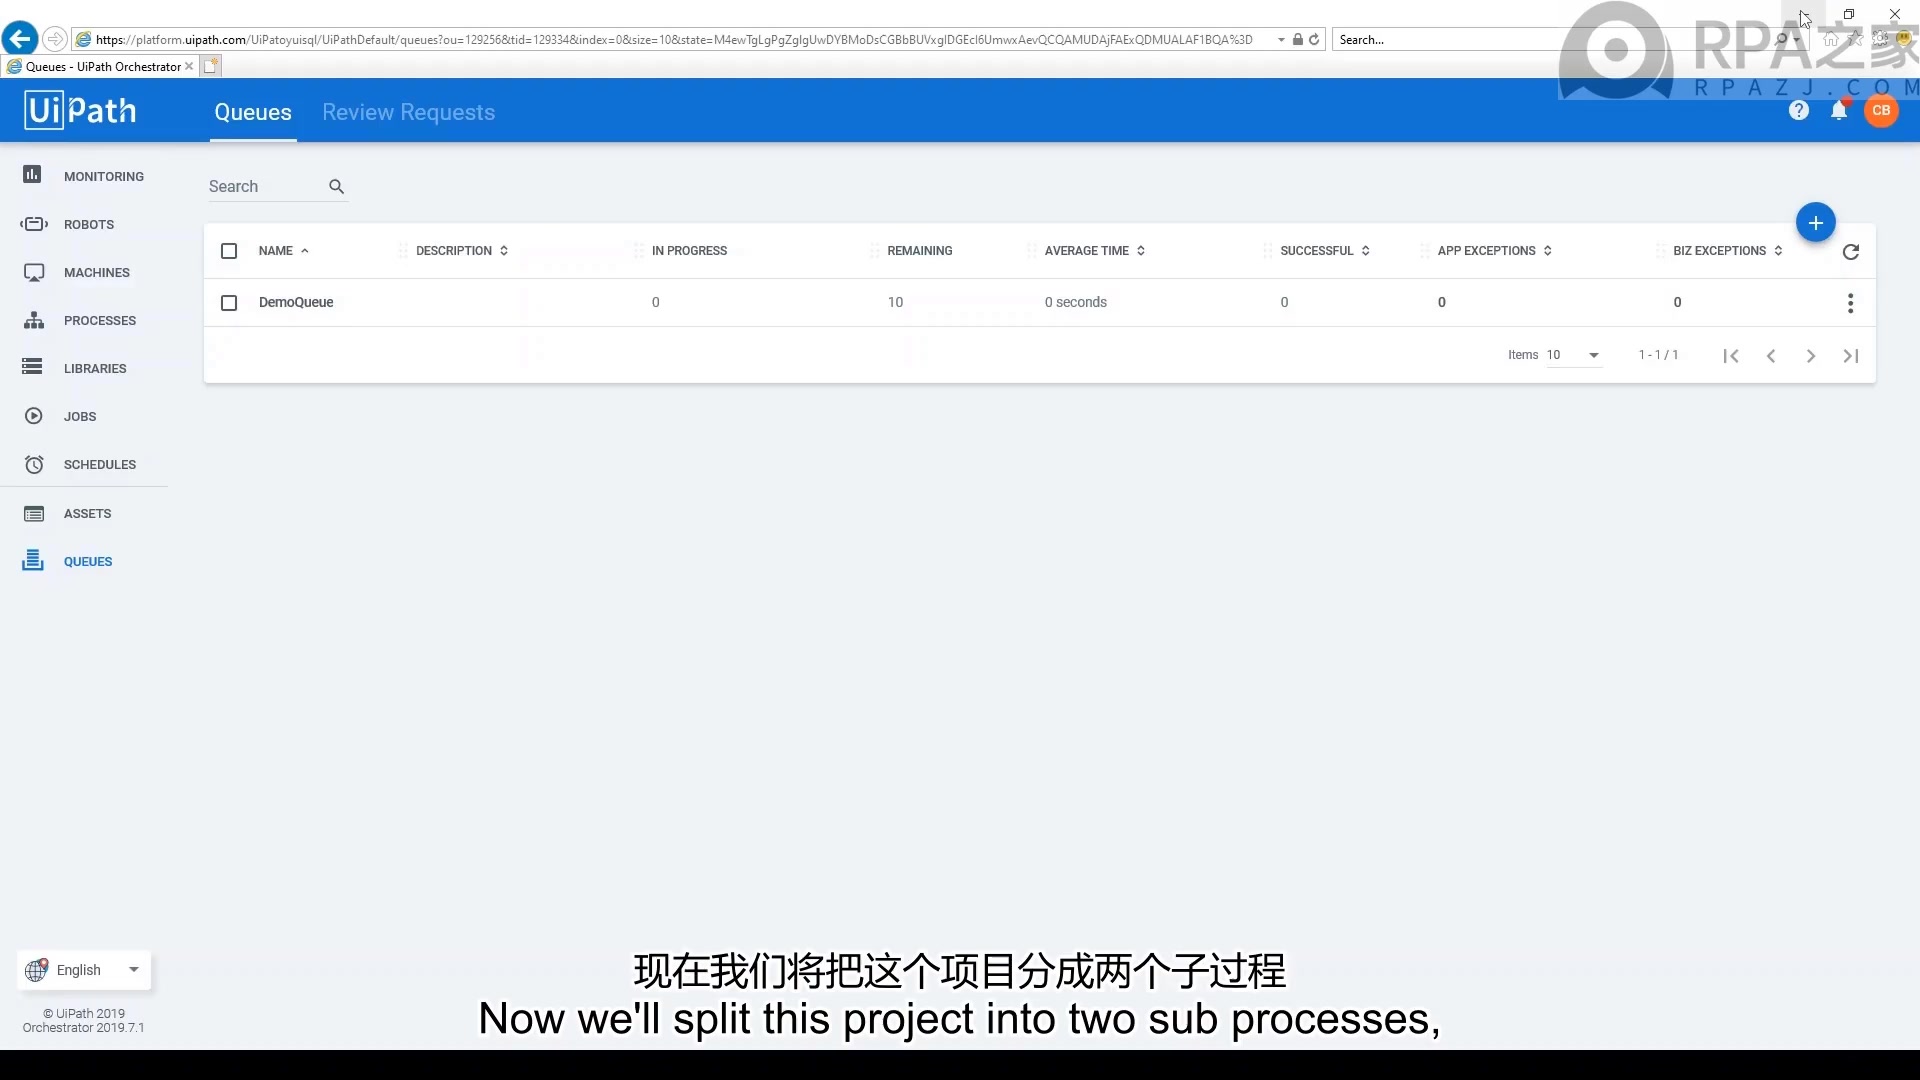The image size is (1920, 1080).
Task: Sort by Name column
Action: pyautogui.click(x=284, y=251)
